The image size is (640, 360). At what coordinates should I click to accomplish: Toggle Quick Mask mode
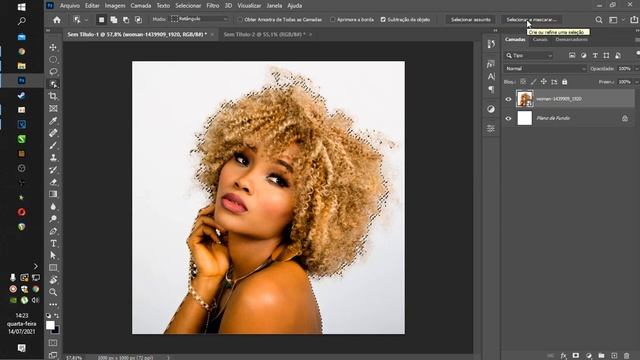[x=53, y=343]
